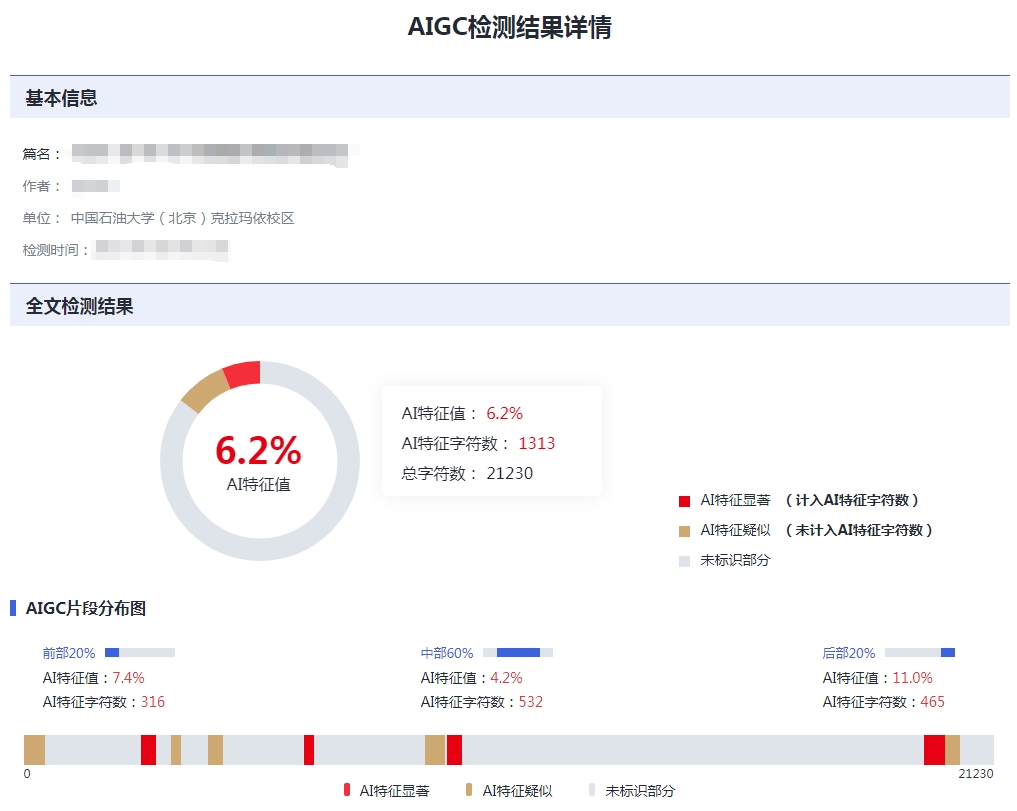This screenshot has height=811, width=1017.
Task: Select the 后部20% section label
Action: point(849,653)
